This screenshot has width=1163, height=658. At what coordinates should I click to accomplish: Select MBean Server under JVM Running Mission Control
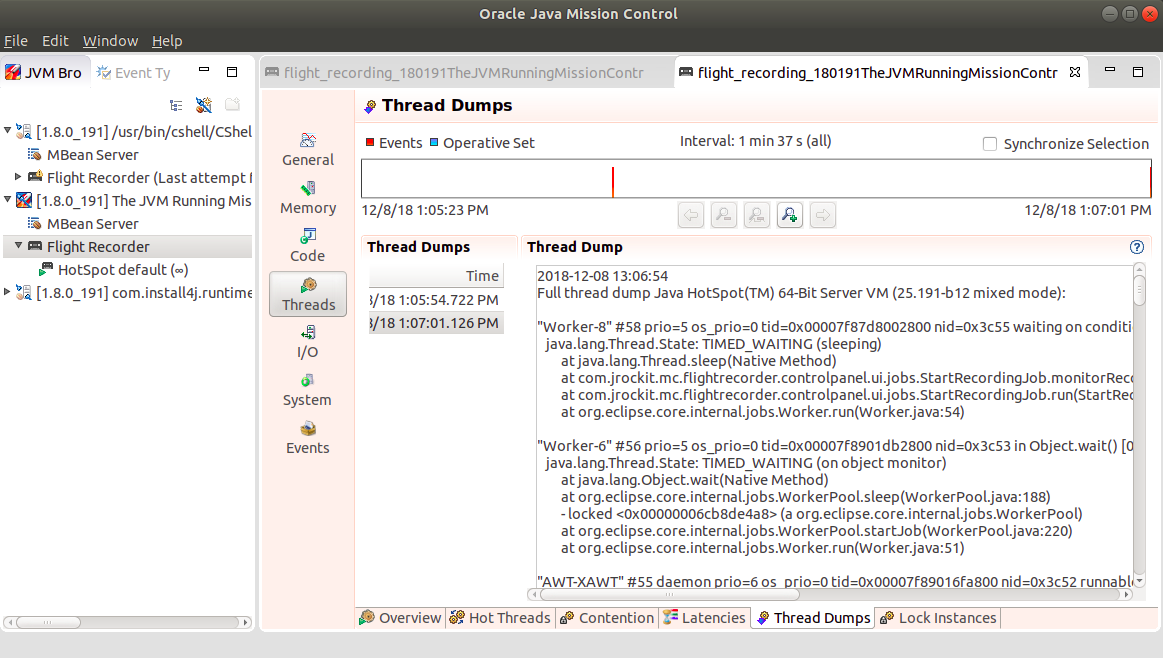click(x=93, y=223)
